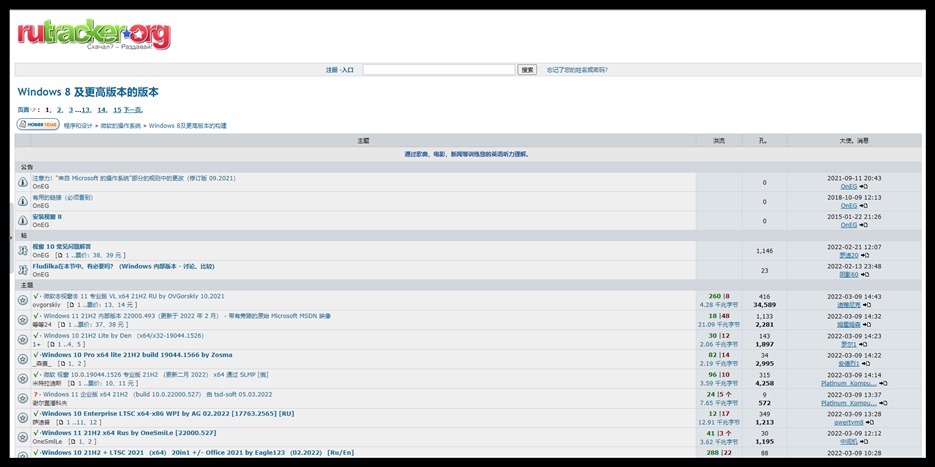Open the 入口 login link
Screen dimensions: 935x467
348,70
